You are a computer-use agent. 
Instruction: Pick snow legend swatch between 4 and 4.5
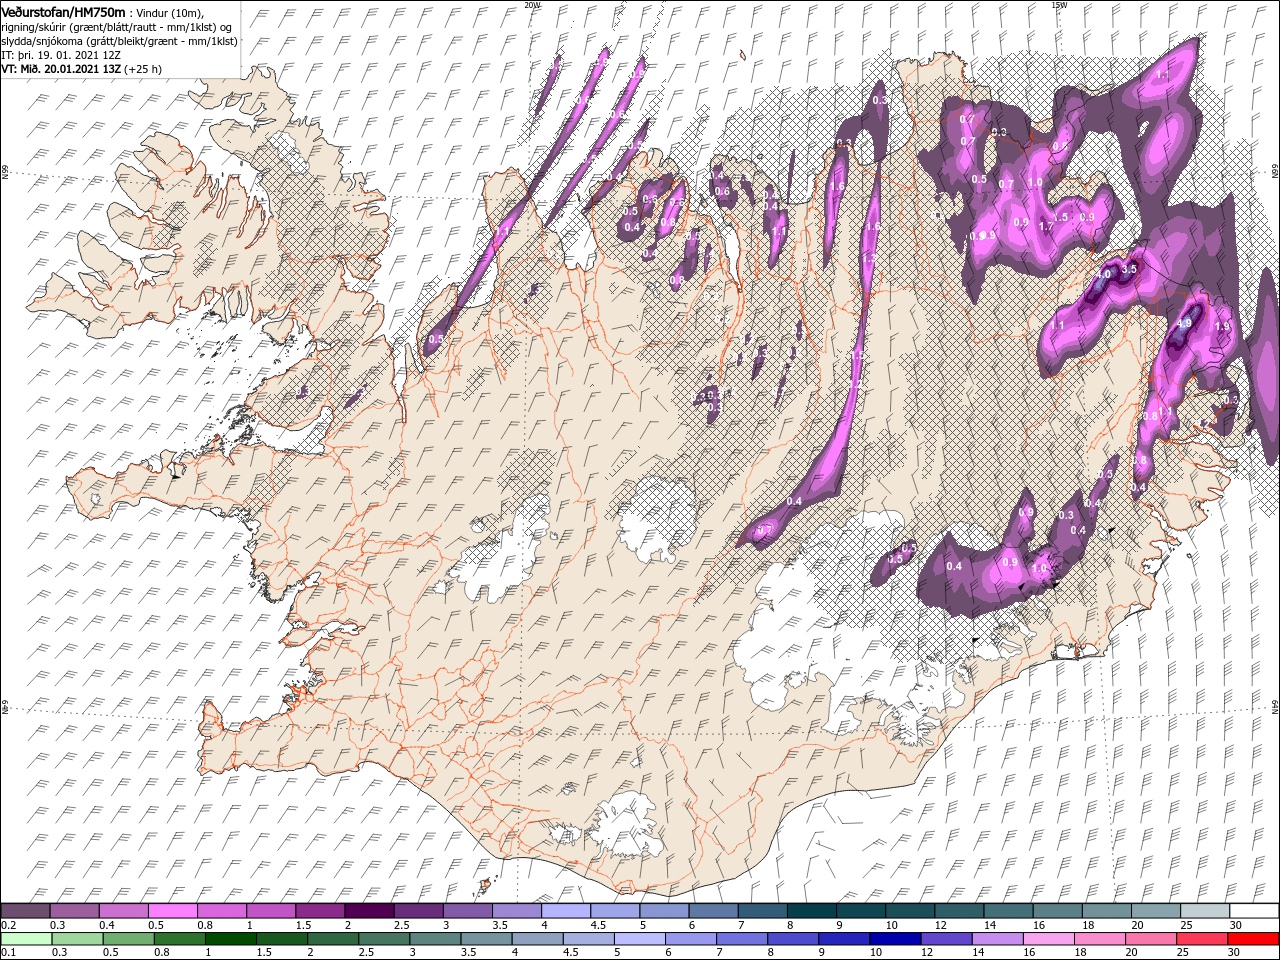565,911
